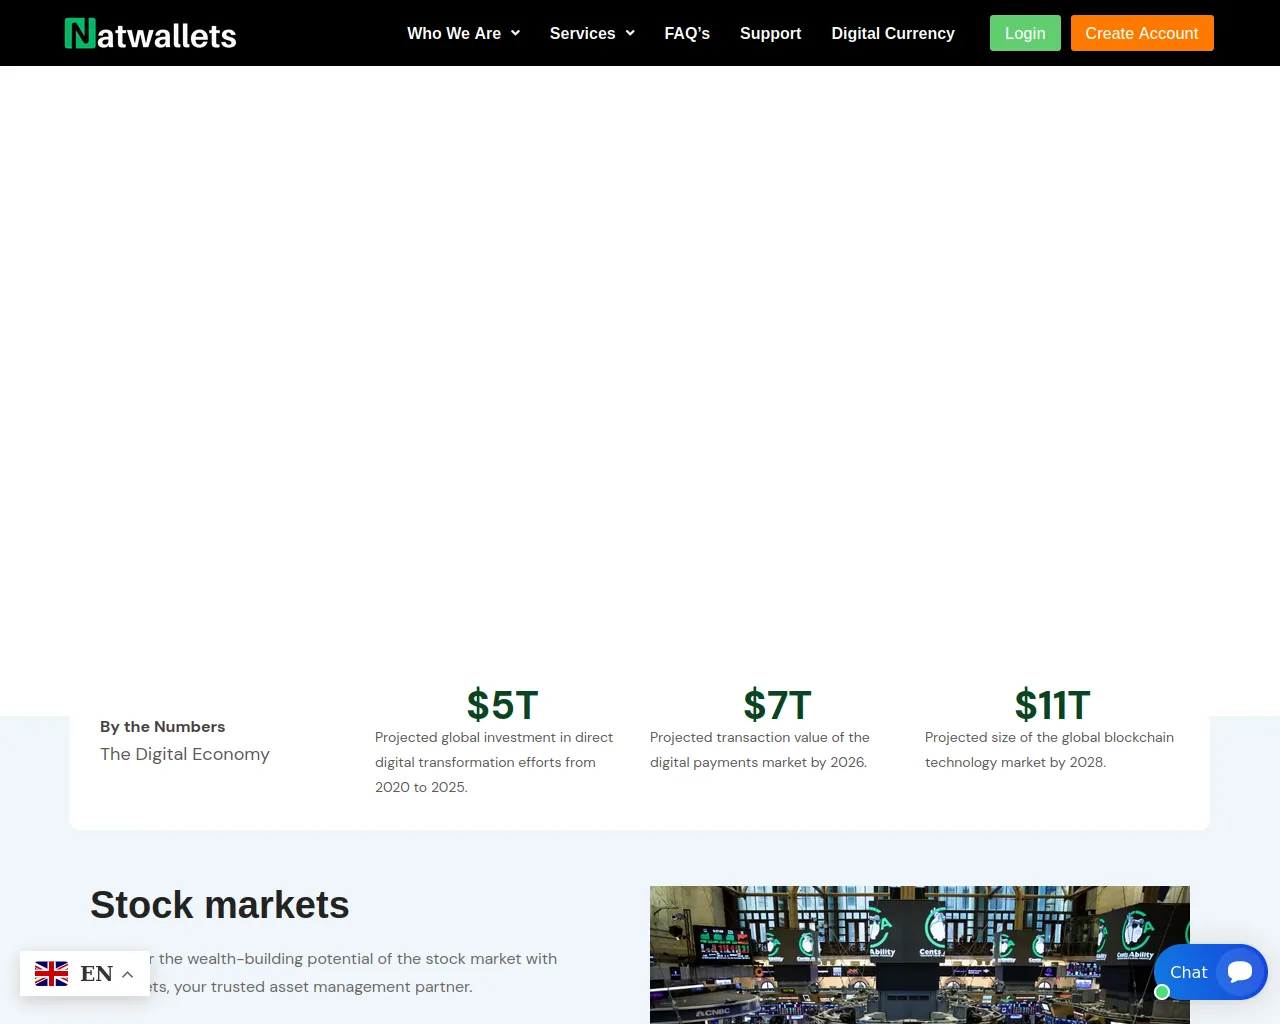The width and height of the screenshot is (1280, 1024).
Task: Click the $11T statistic figure
Action: tap(1052, 705)
